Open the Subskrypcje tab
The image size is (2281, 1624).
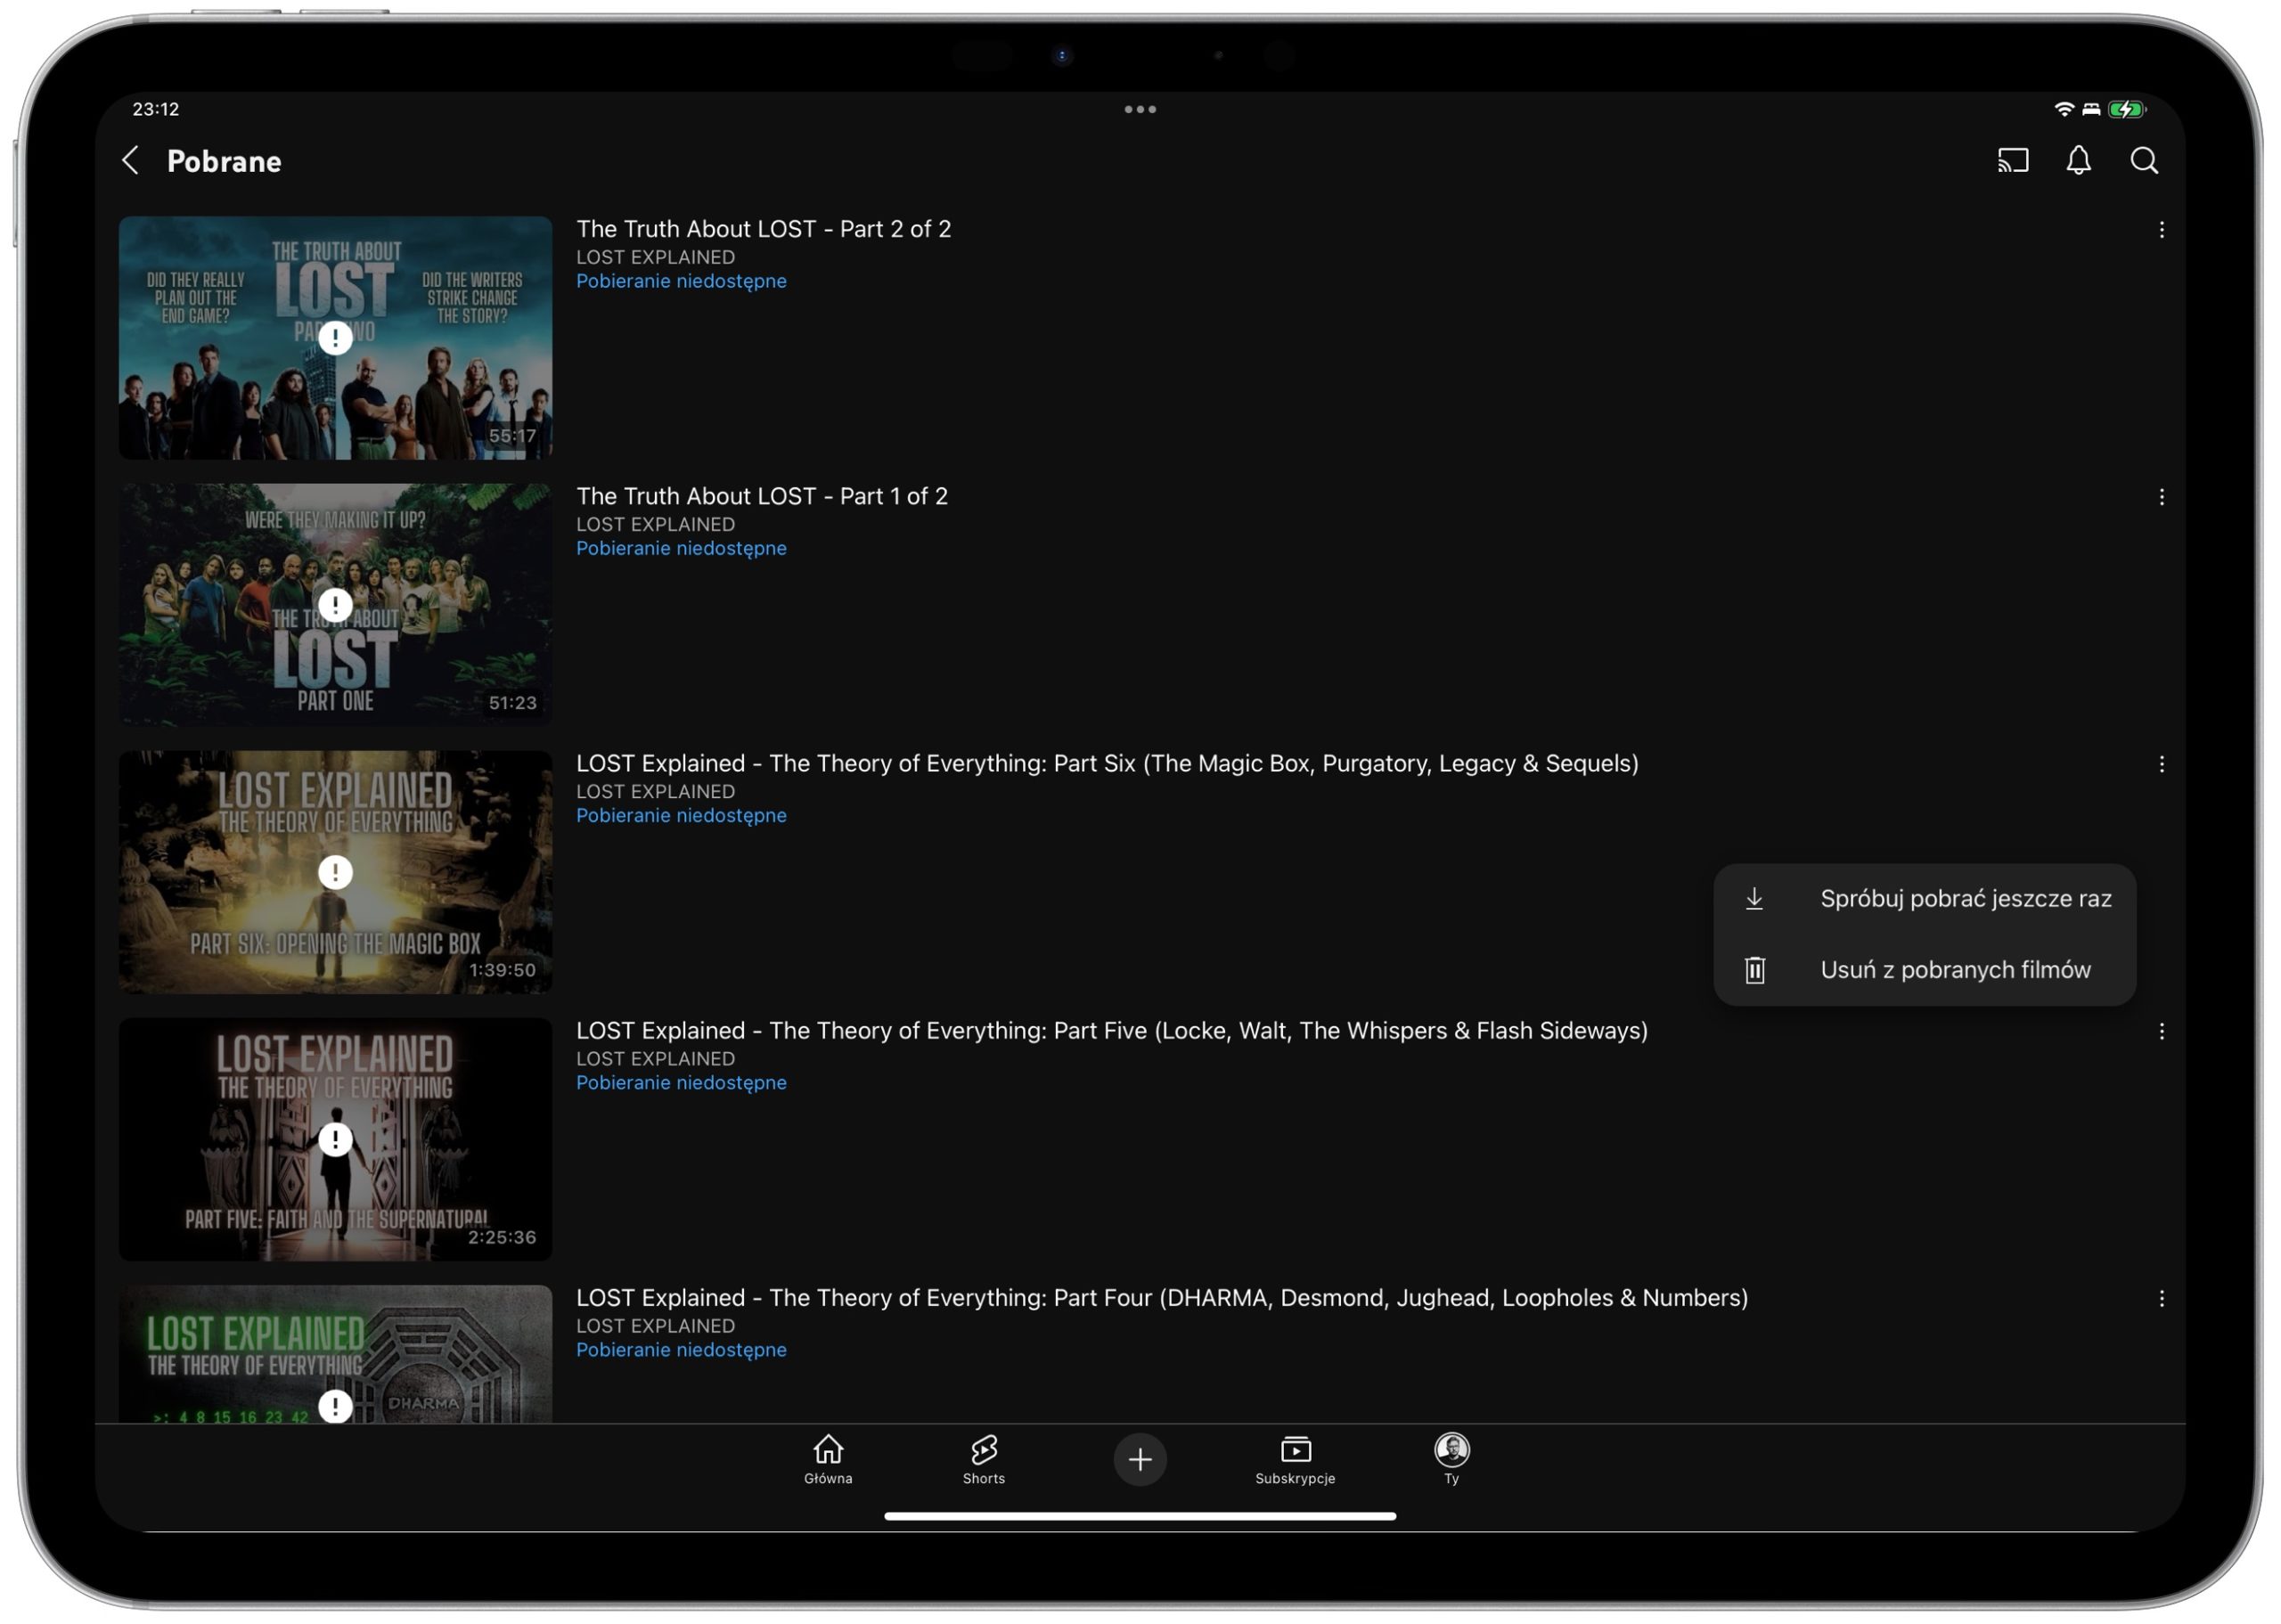point(1295,1459)
